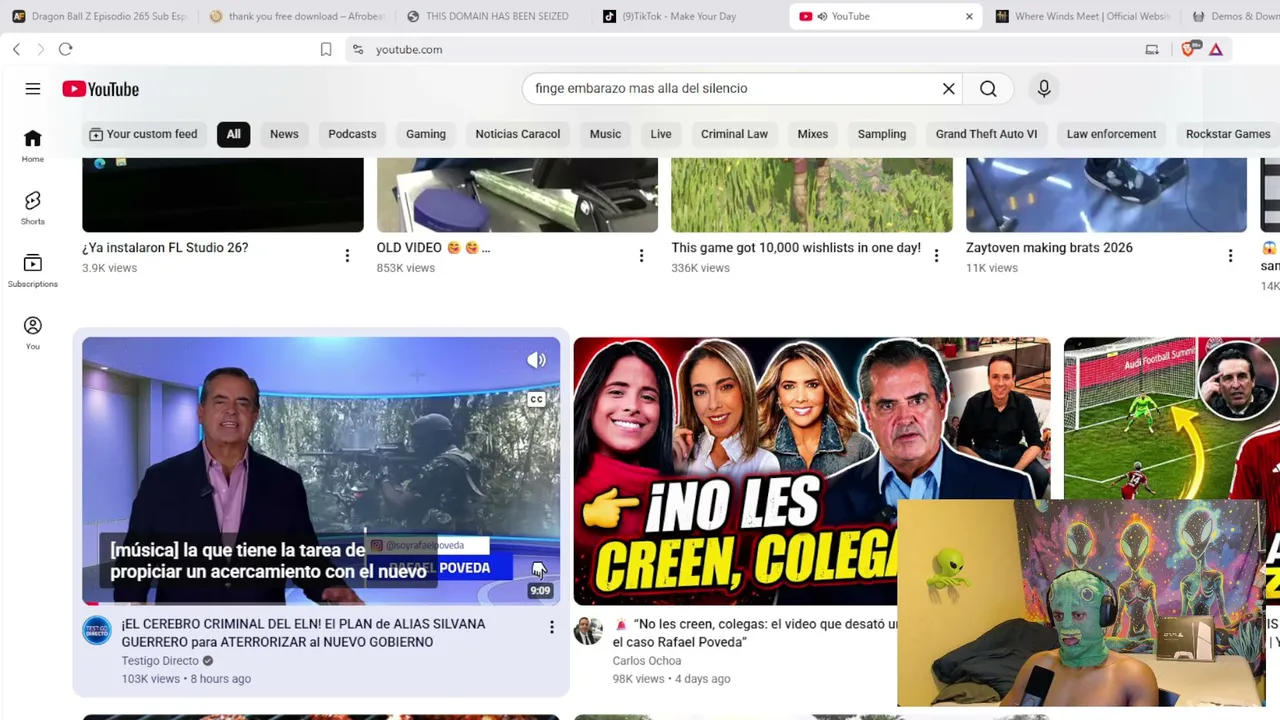Screen dimensions: 1280x720
Task: Open the ¿Ya instalaron FL Studio 26? title
Action: coord(165,248)
